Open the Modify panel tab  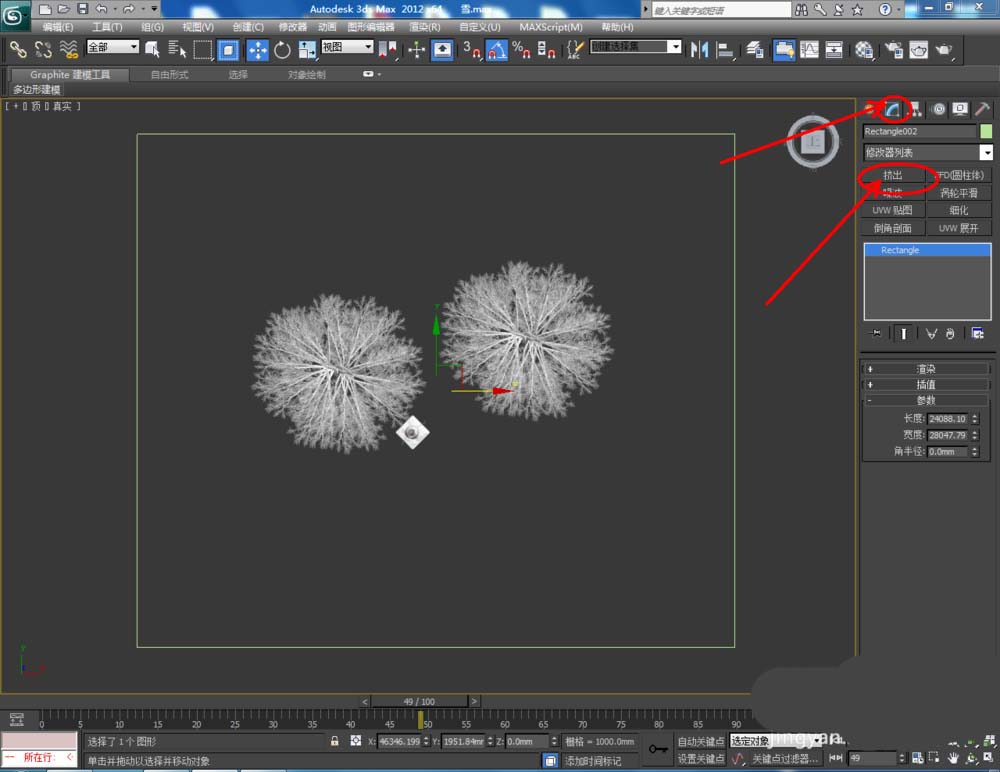click(892, 109)
